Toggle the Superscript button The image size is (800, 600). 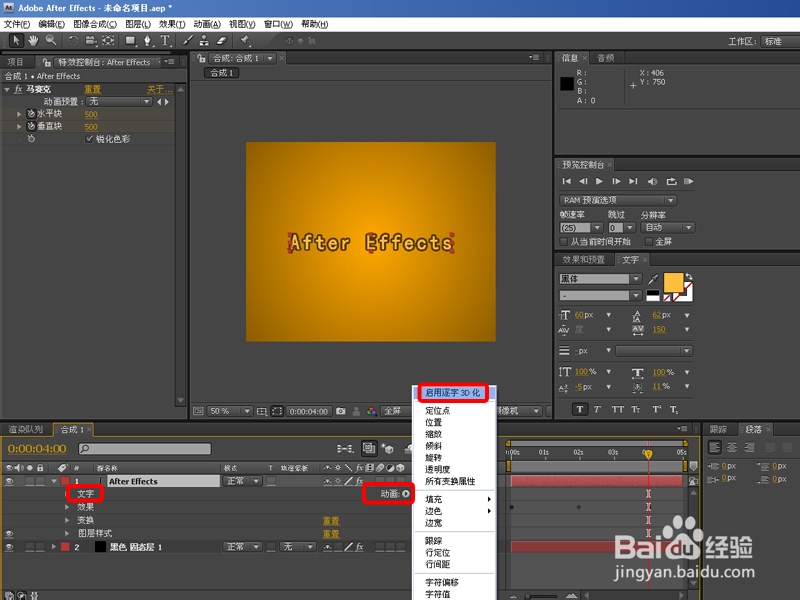pyautogui.click(x=656, y=409)
